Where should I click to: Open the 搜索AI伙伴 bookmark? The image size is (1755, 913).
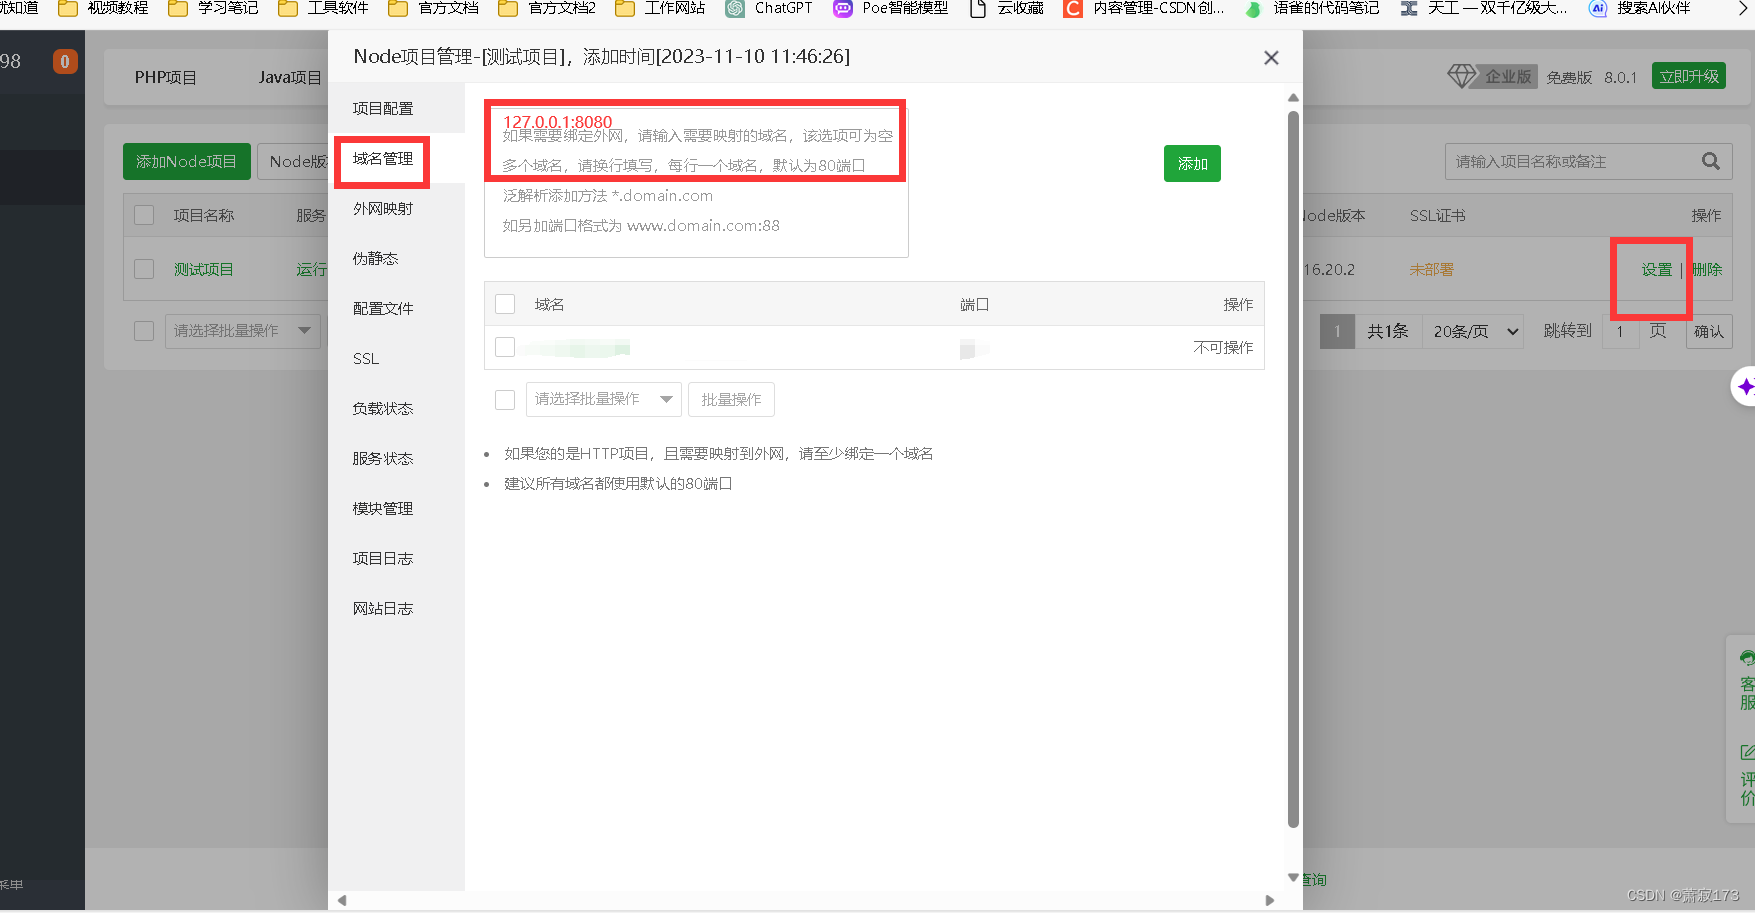(x=1640, y=8)
